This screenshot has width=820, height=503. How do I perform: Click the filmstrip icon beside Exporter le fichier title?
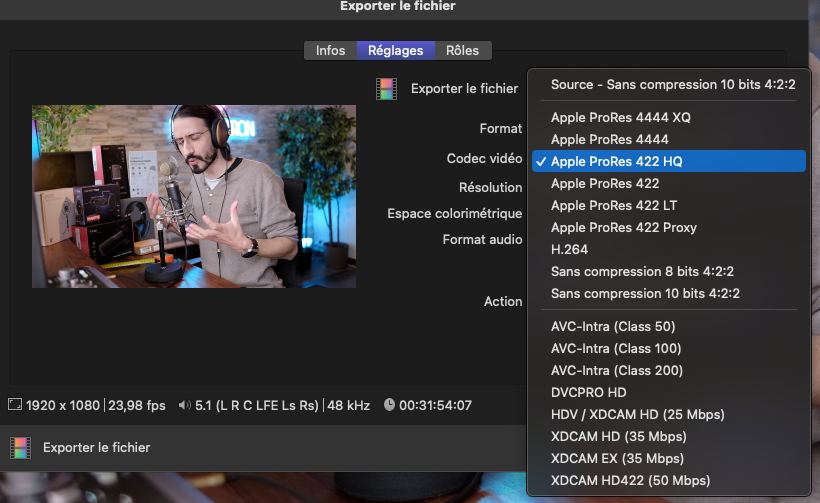386,89
